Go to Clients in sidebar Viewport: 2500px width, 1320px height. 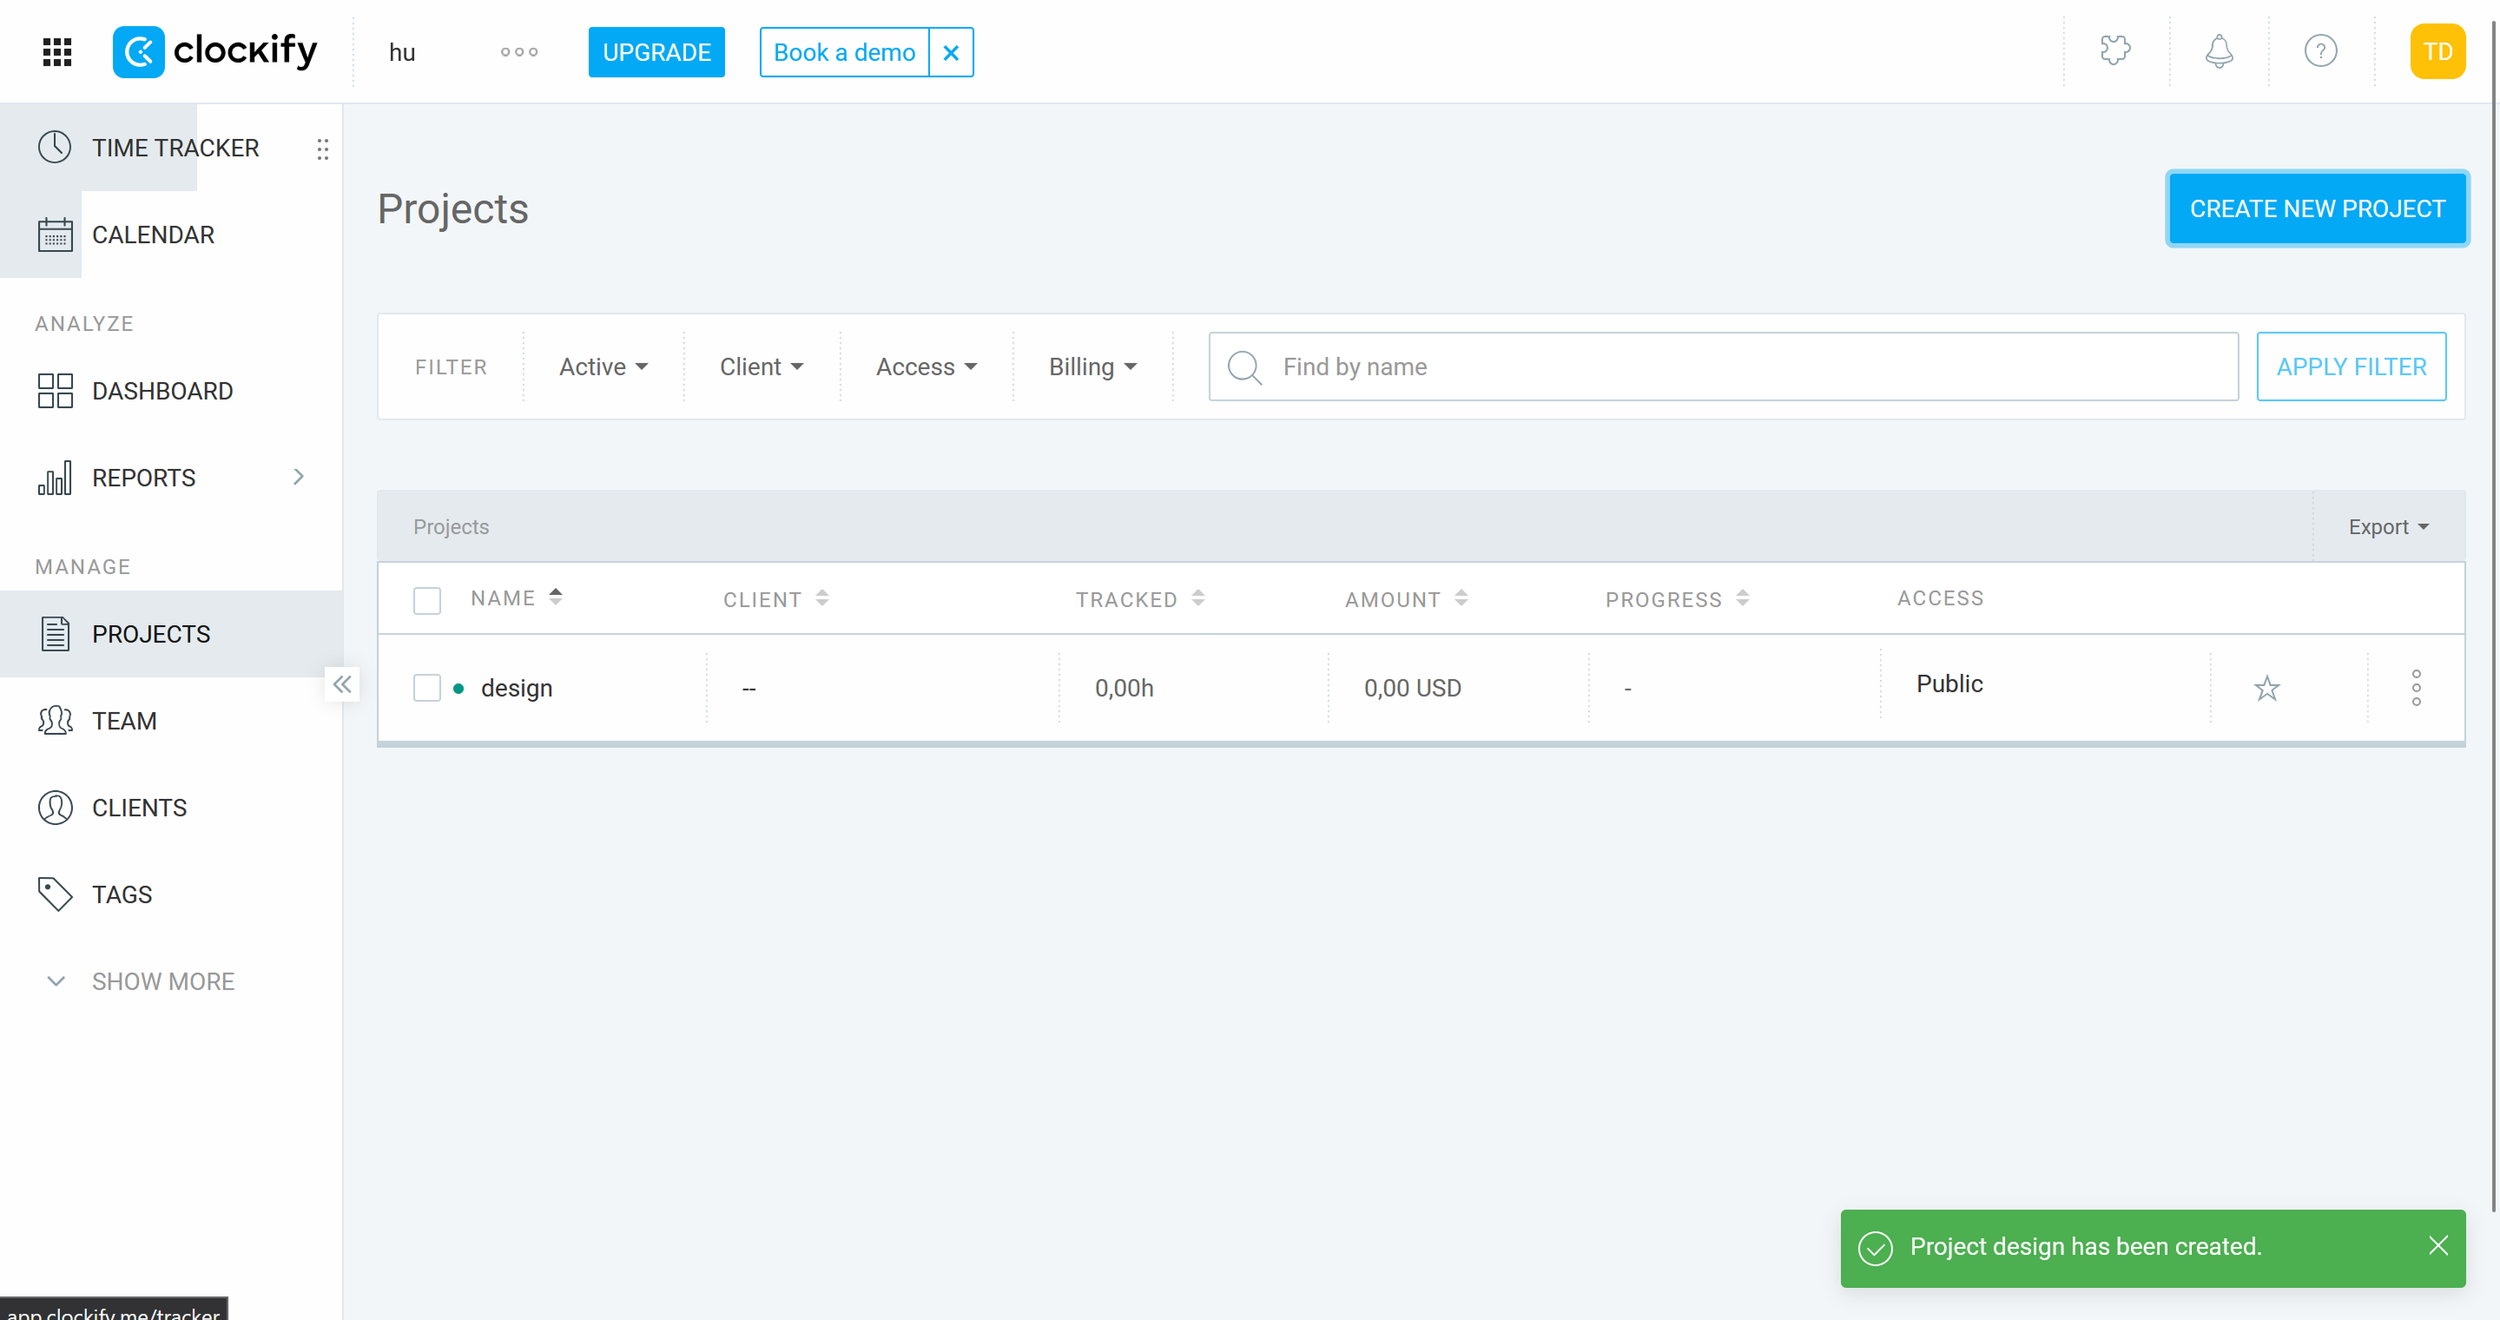[x=139, y=808]
